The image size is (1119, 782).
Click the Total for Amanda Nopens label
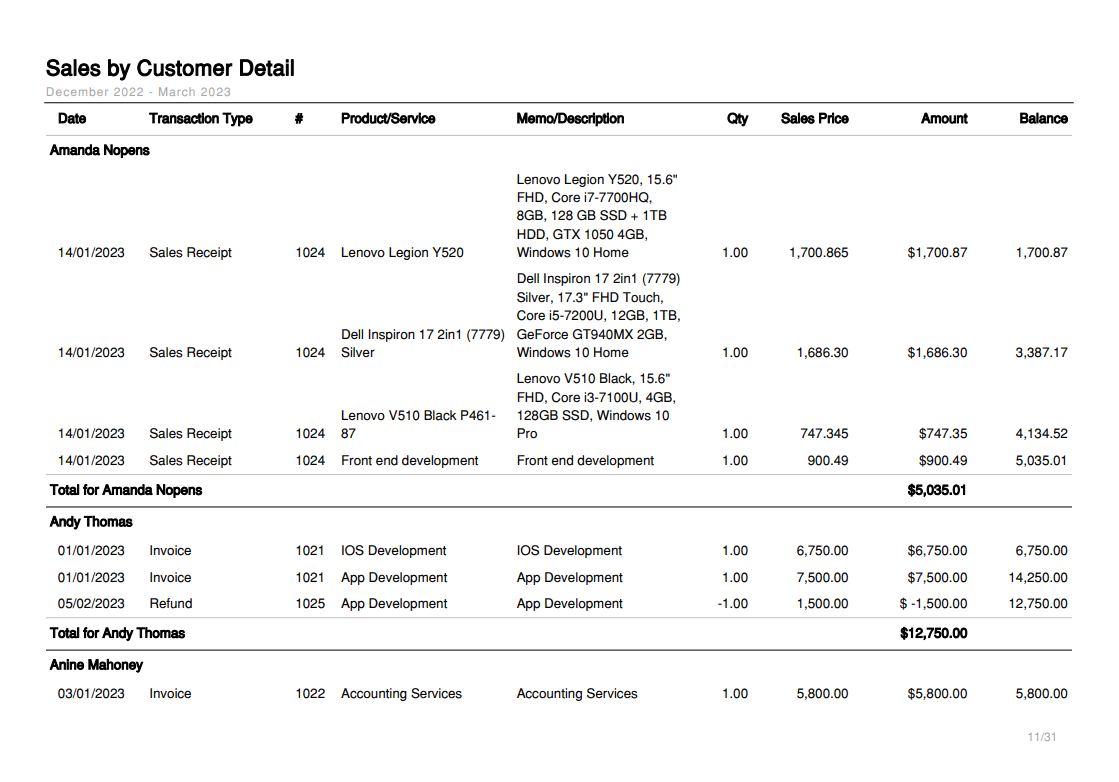point(126,490)
